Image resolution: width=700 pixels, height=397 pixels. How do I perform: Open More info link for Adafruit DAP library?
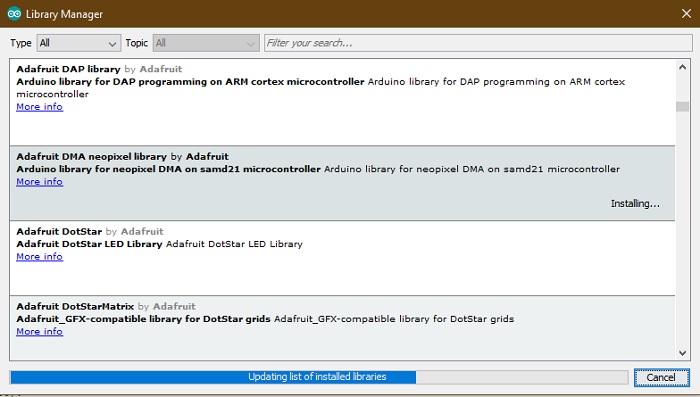point(39,107)
